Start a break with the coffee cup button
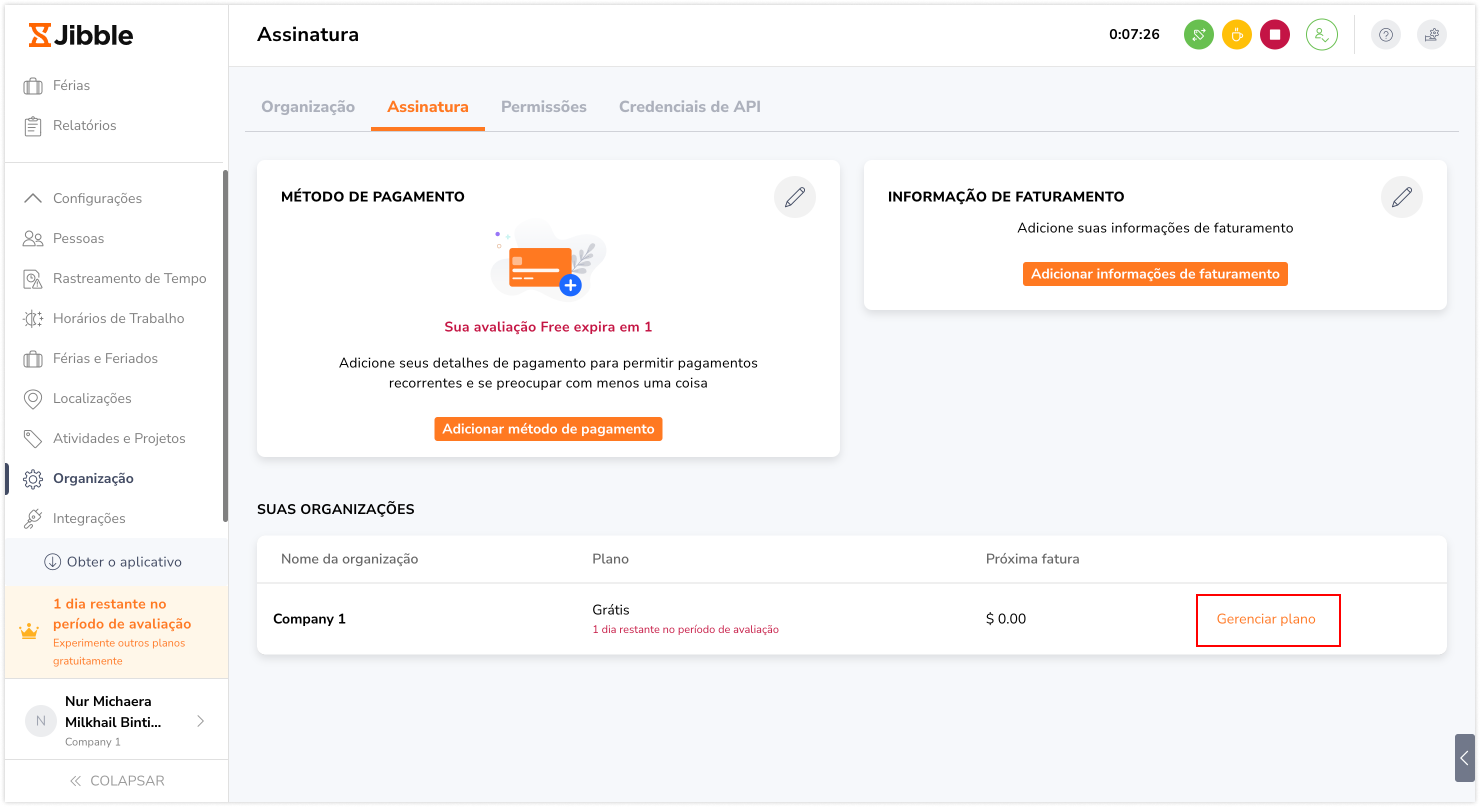1480x807 pixels. 1237,35
